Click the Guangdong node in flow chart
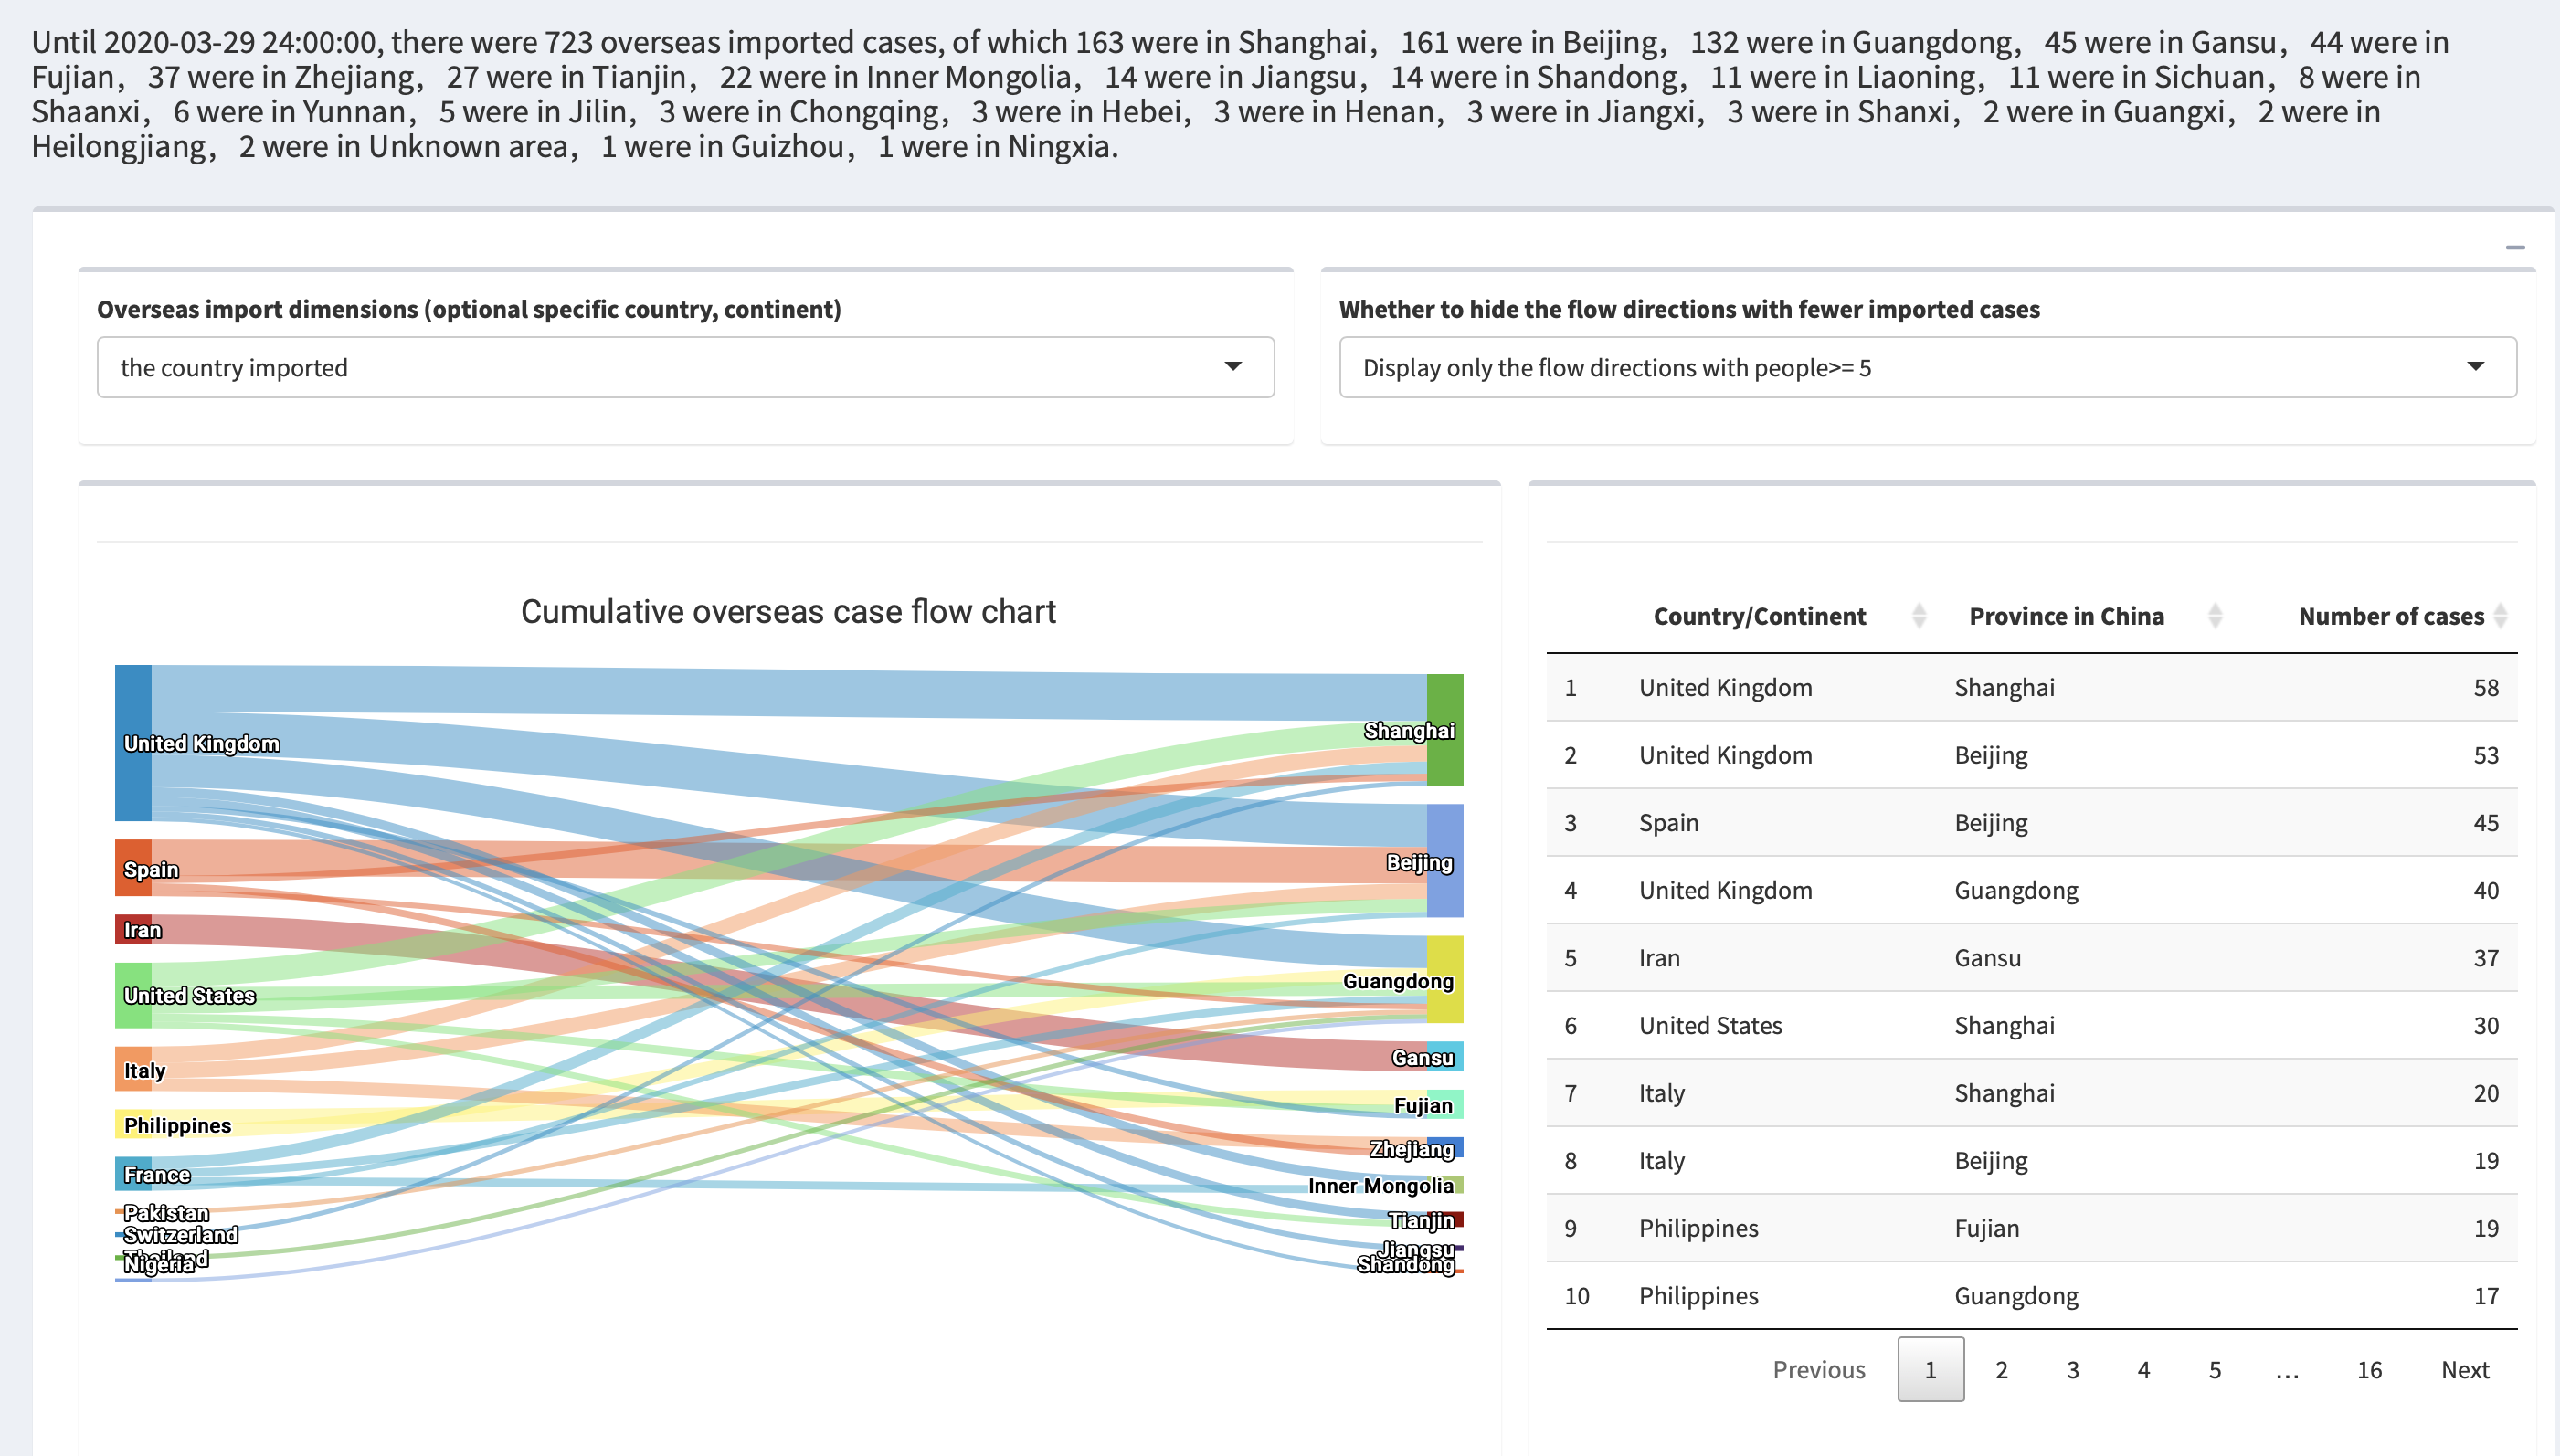Viewport: 2560px width, 1456px height. 1444,979
